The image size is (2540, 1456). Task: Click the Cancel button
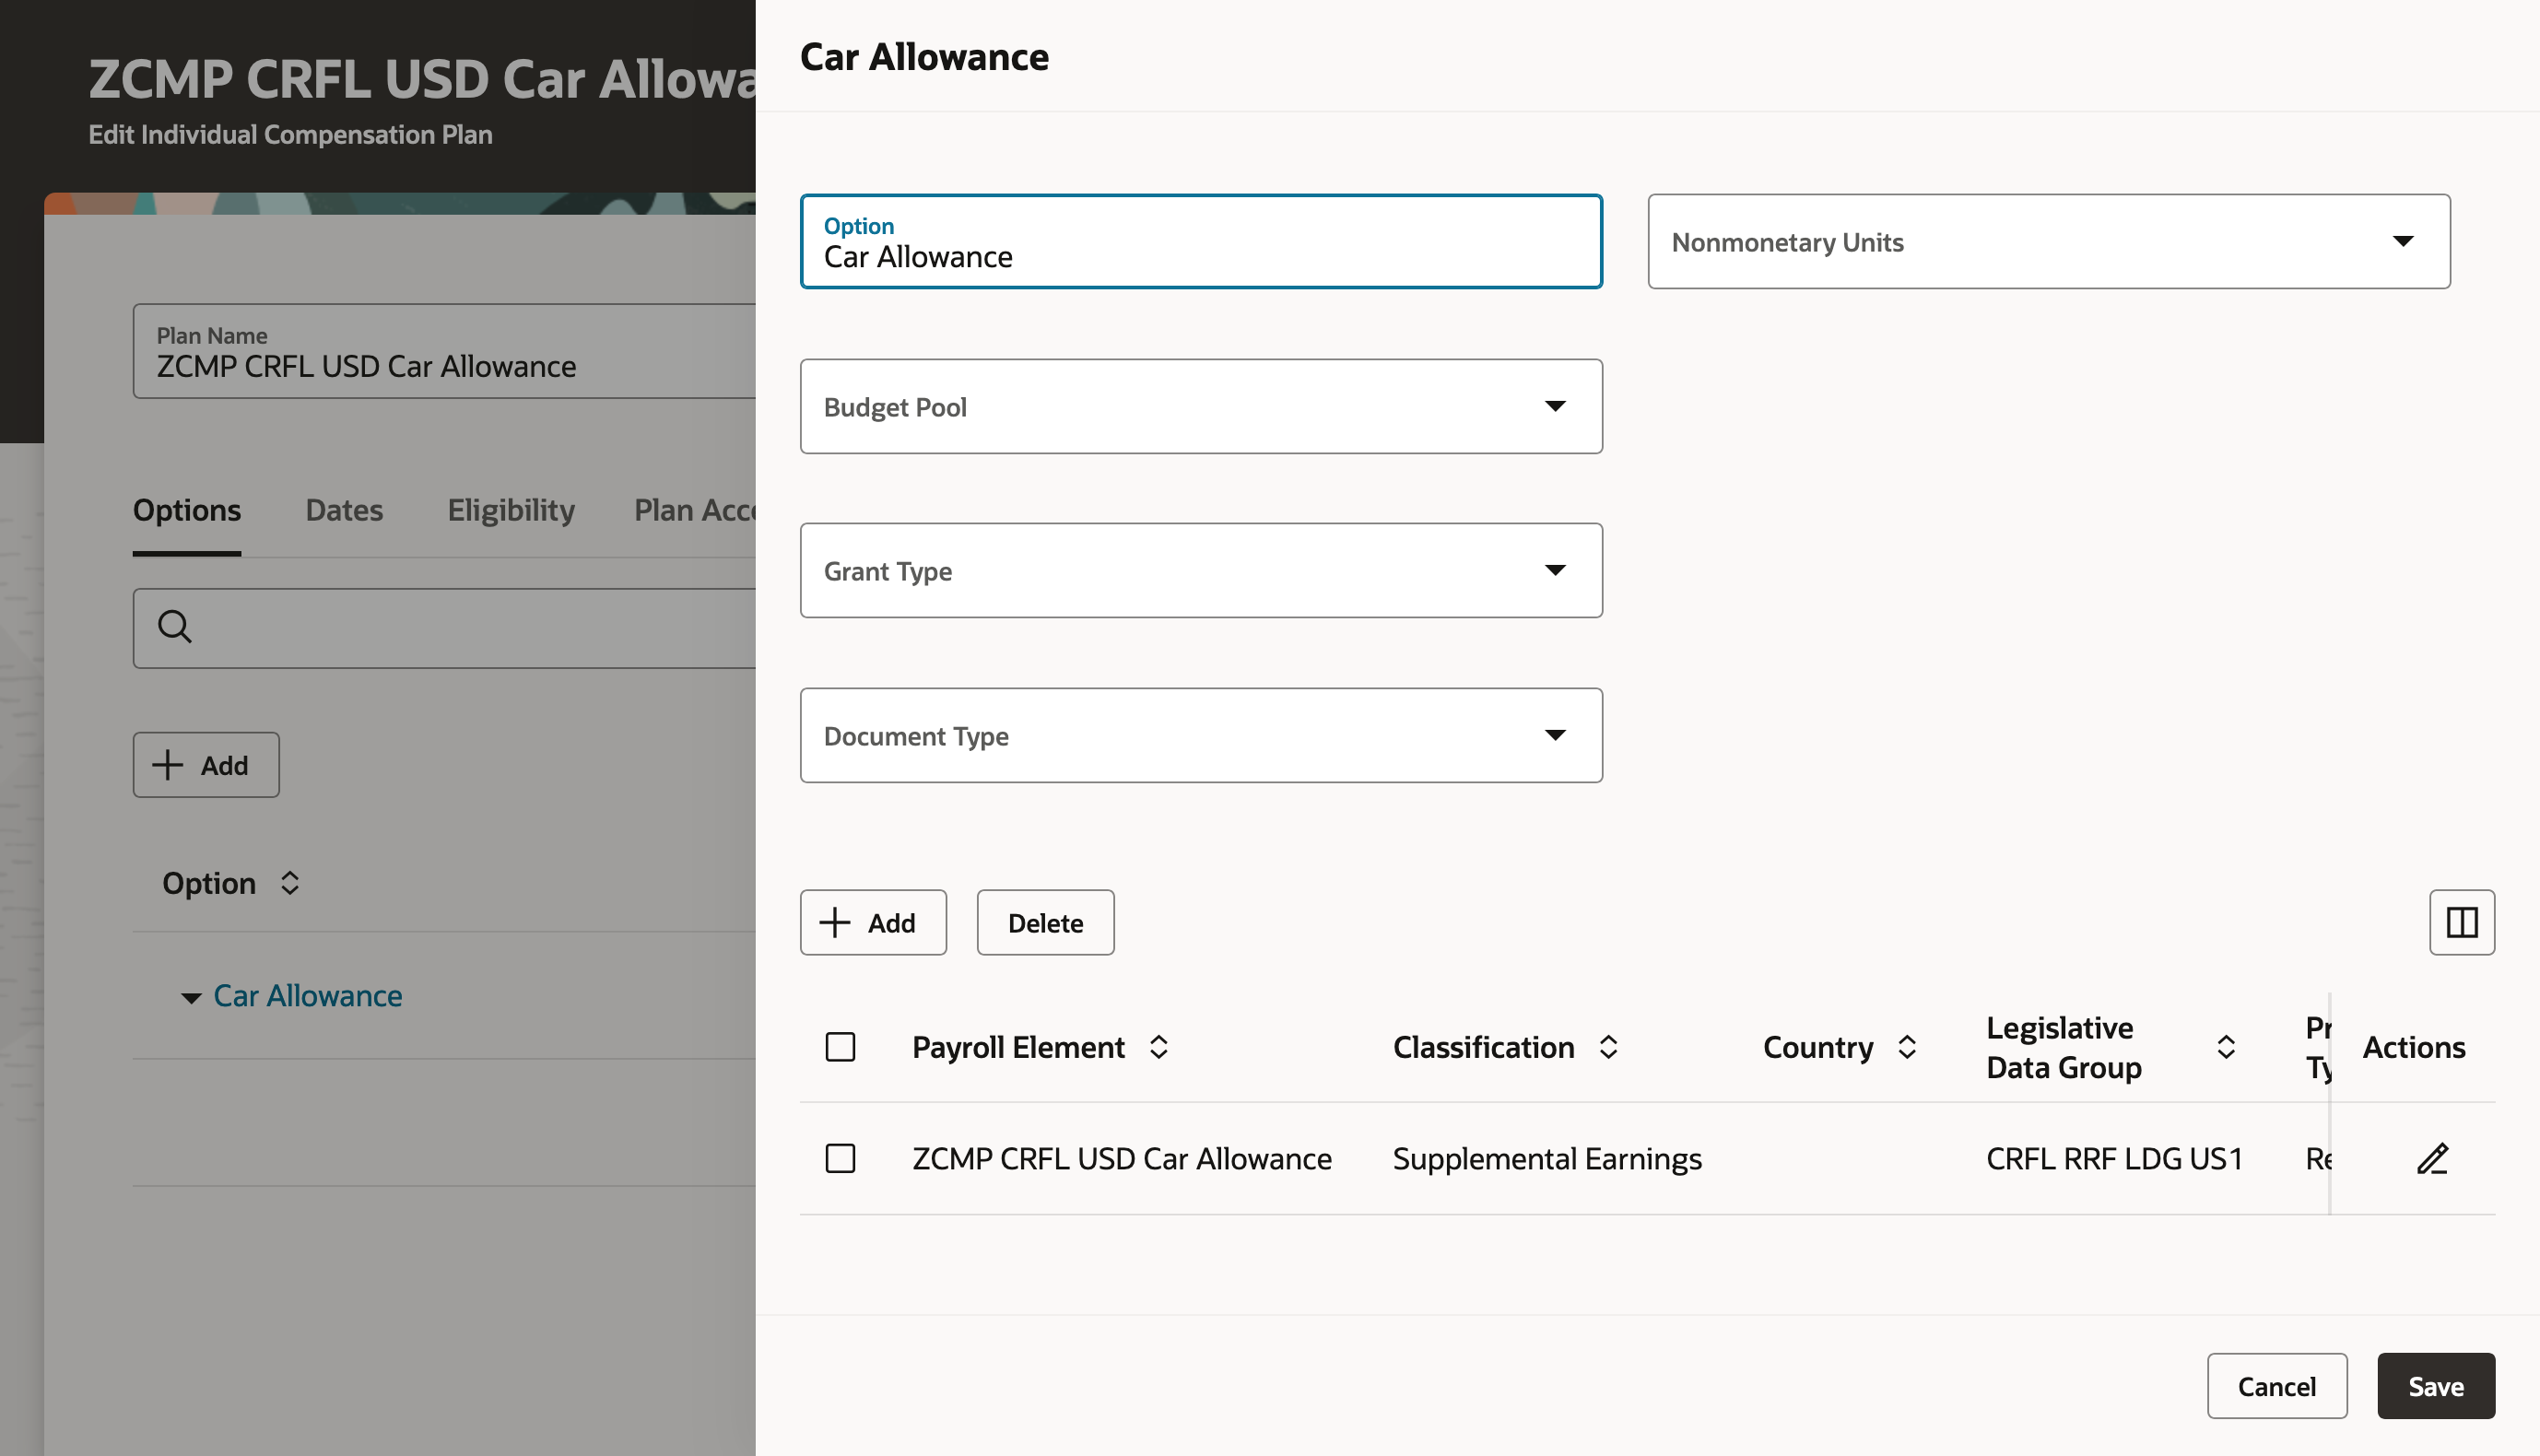2276,1386
